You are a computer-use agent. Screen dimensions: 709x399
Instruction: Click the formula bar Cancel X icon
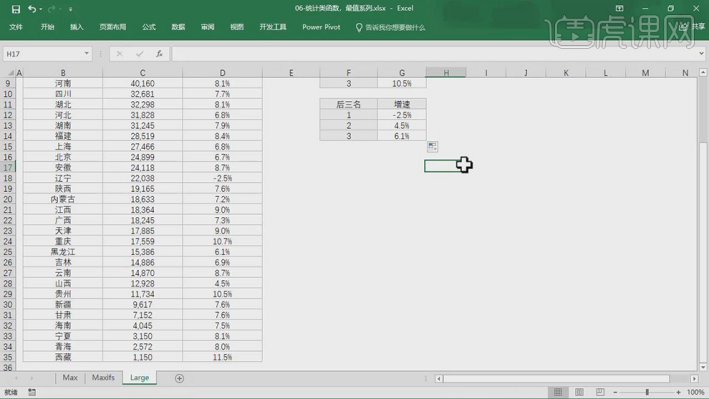[119, 54]
